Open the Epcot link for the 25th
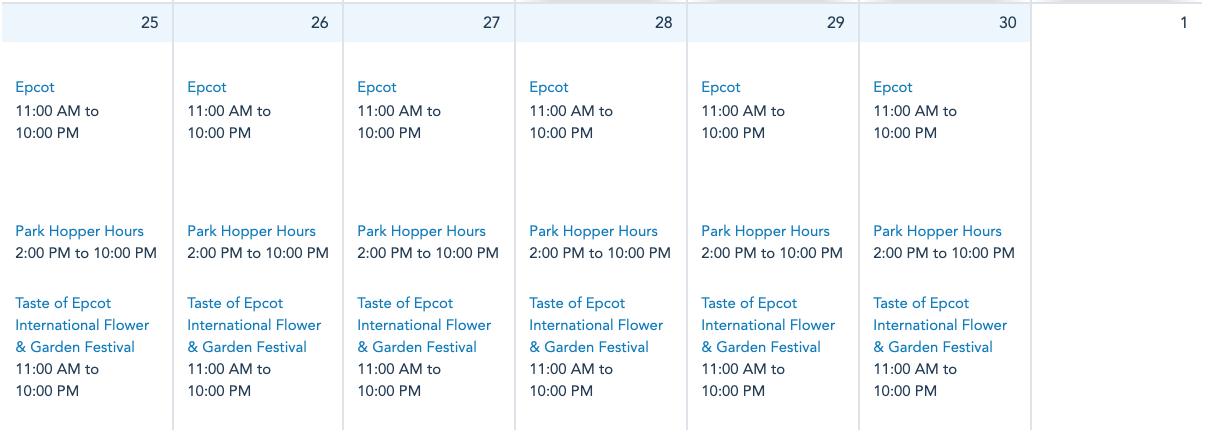This screenshot has height=430, width=1212. coord(35,87)
